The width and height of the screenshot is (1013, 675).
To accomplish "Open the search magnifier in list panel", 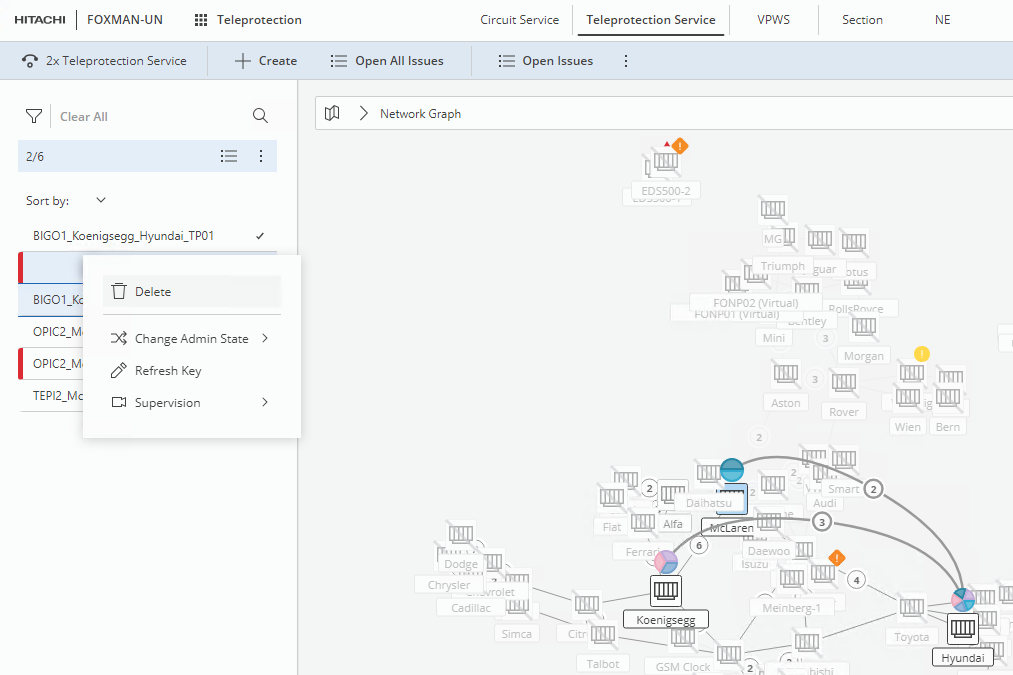I will (260, 116).
